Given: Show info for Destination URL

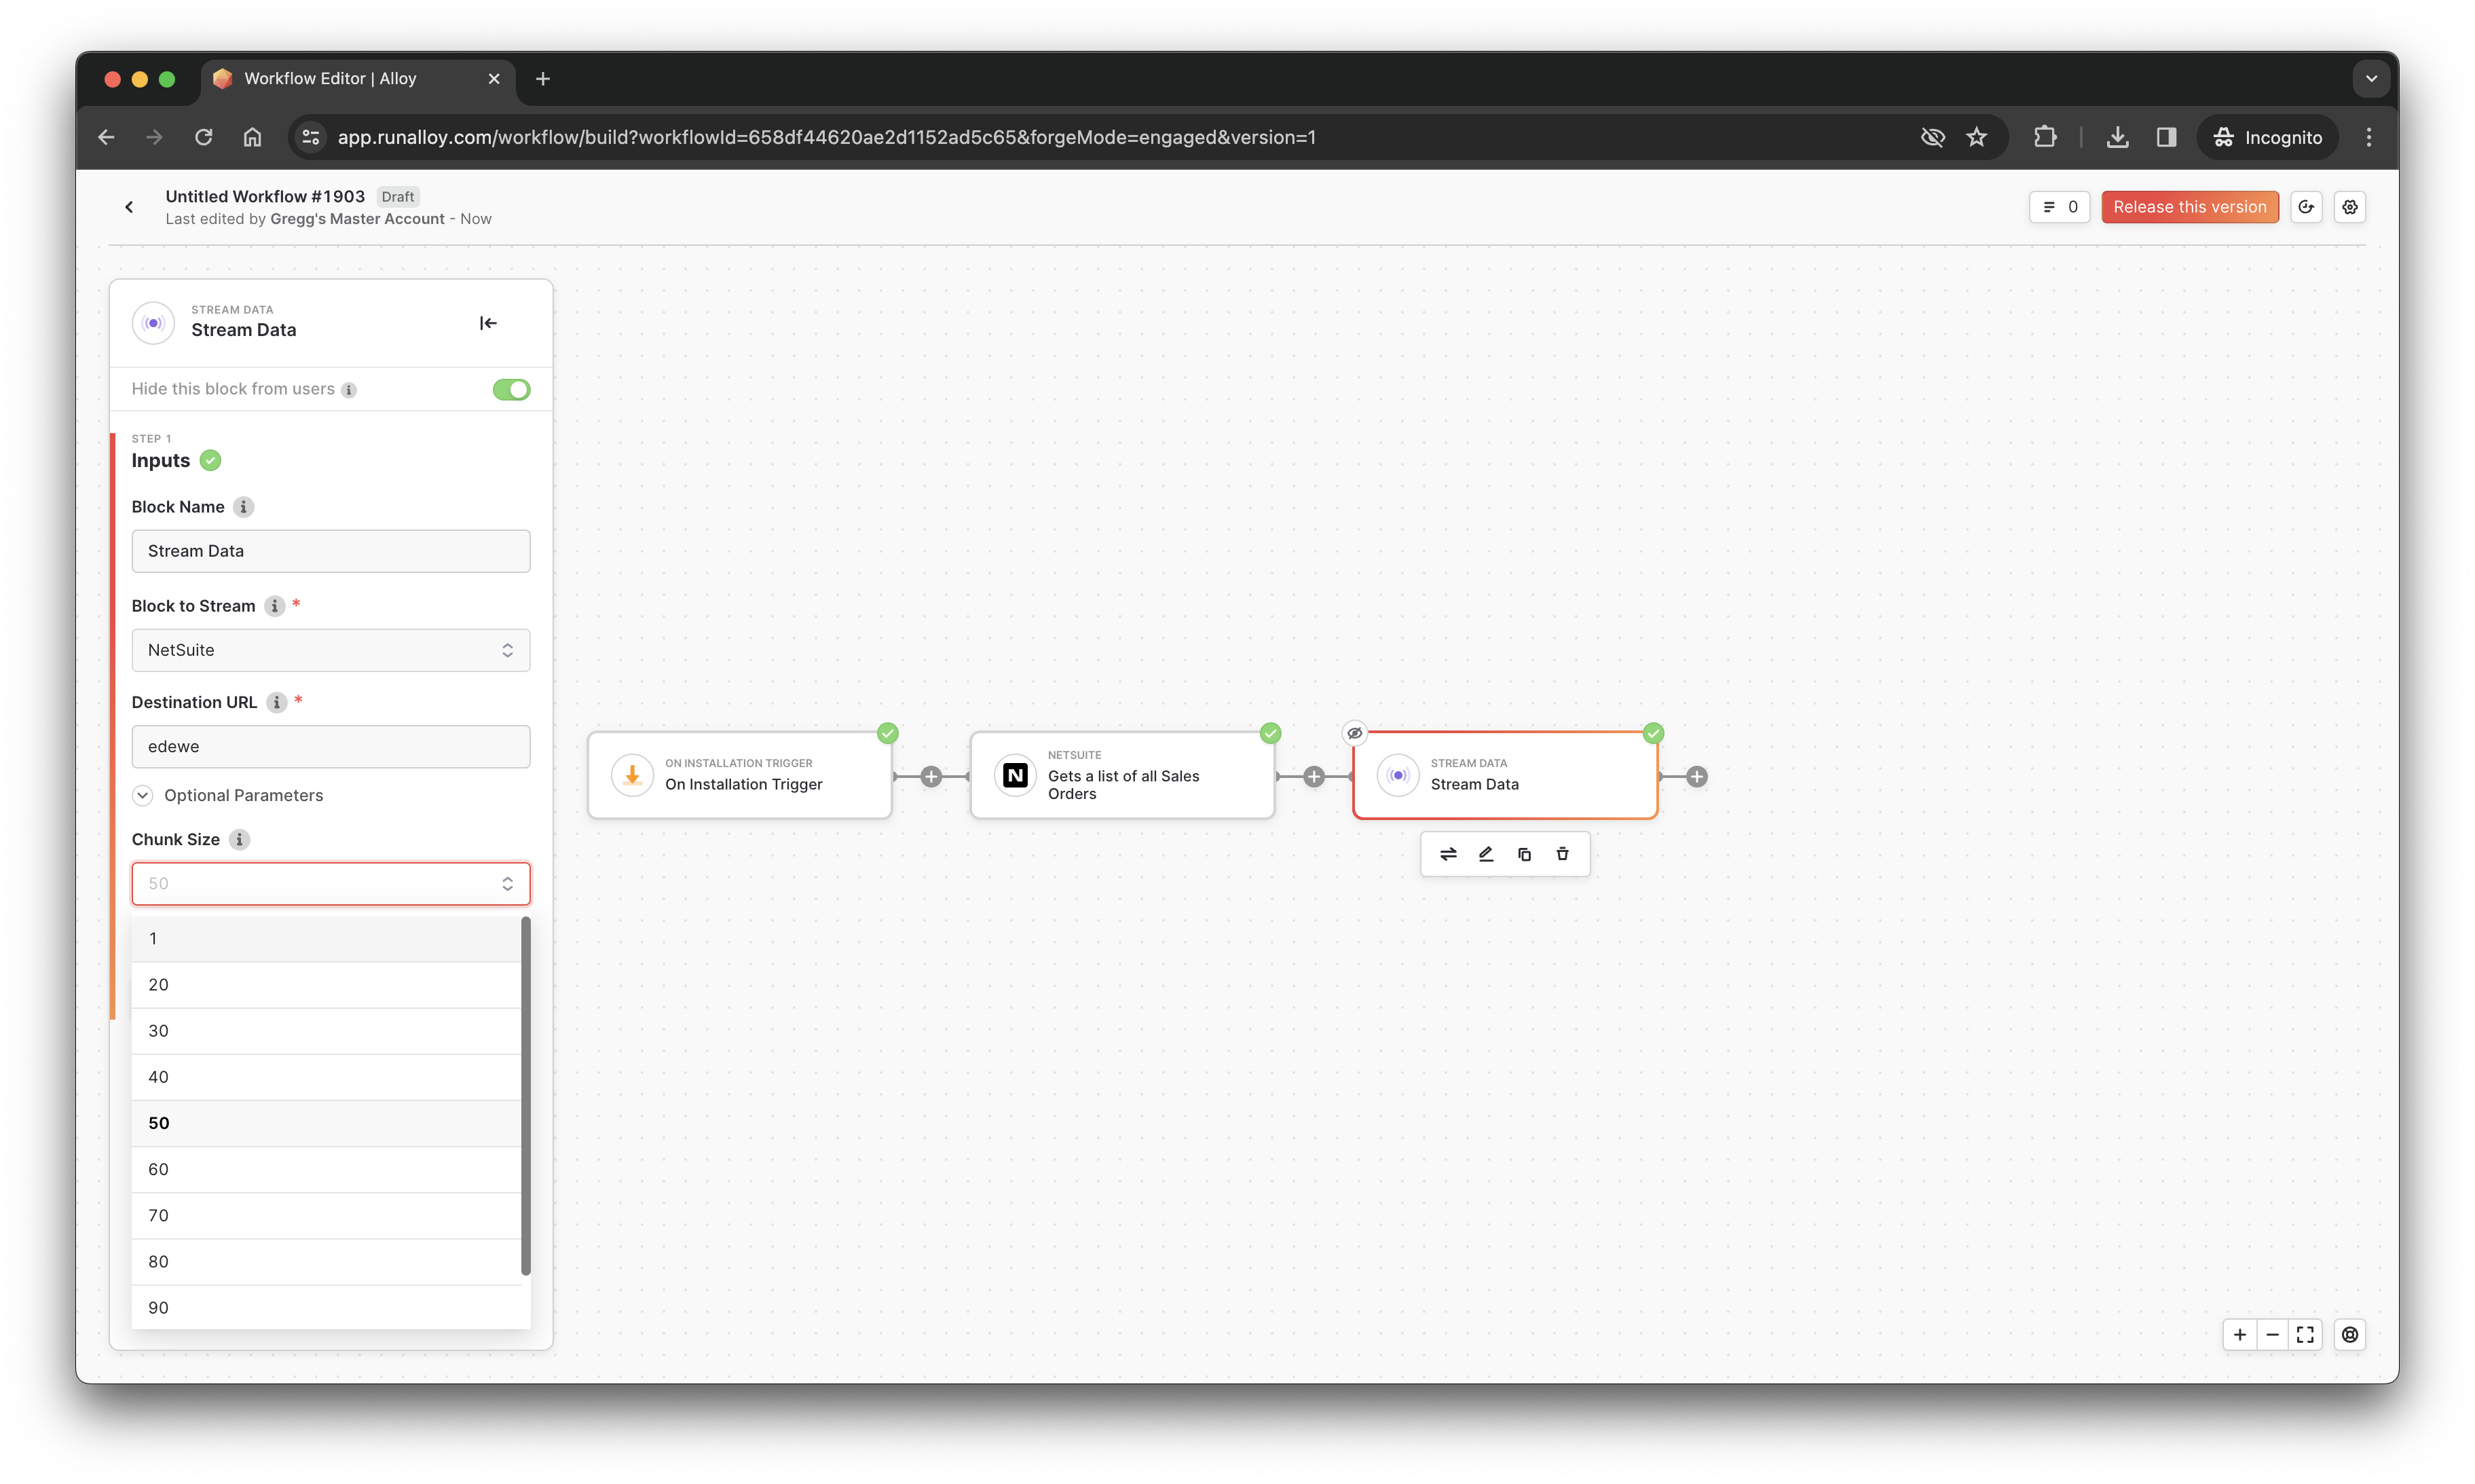Looking at the screenshot, I should click(277, 703).
